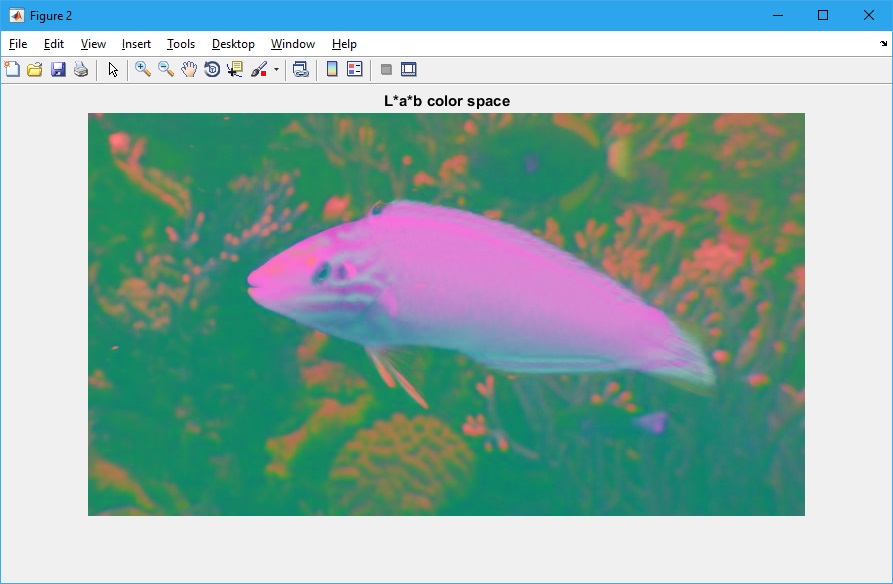893x584 pixels.
Task: Select the Data Cursor tool
Action: [235, 69]
